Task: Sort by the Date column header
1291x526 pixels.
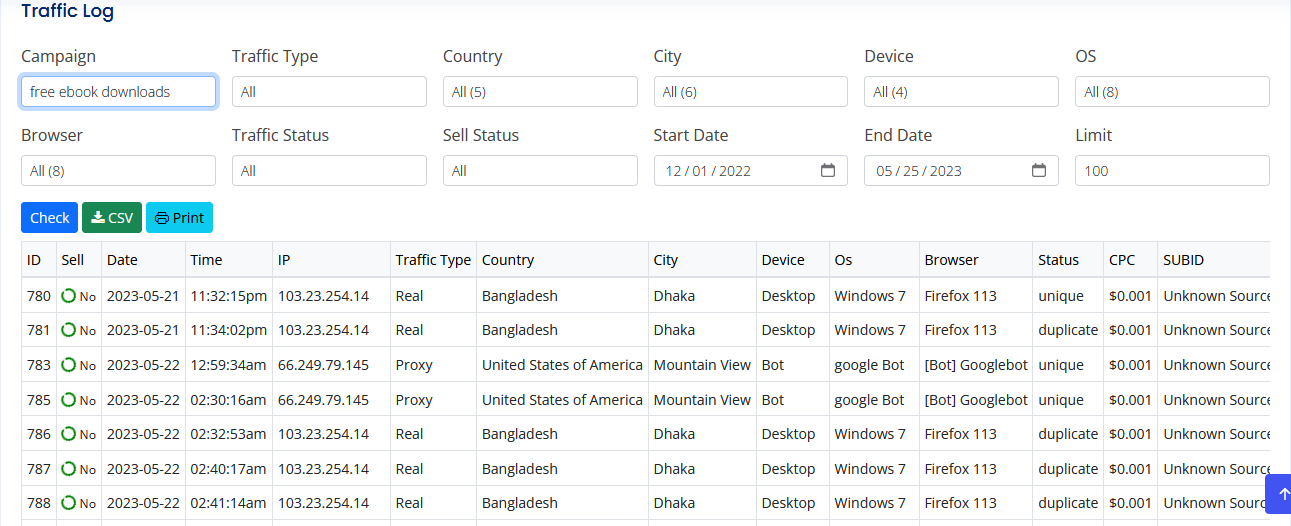Action: coord(122,260)
